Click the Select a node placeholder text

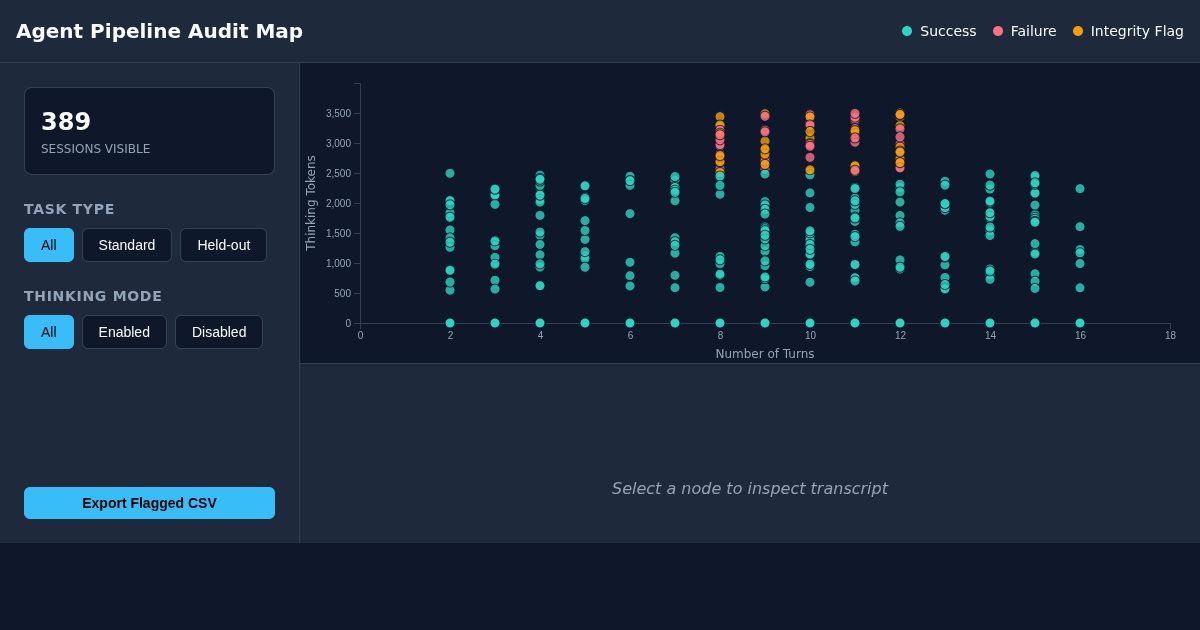point(750,488)
